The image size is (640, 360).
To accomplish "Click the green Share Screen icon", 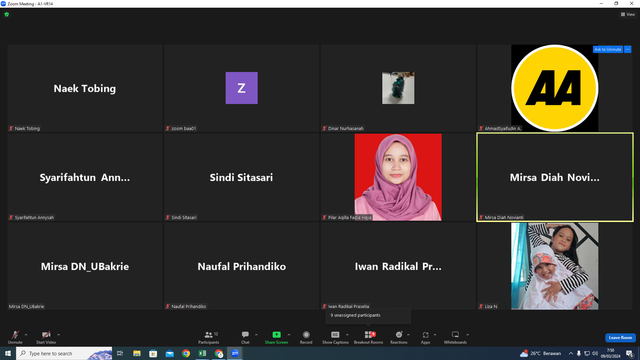I will 276,335.
